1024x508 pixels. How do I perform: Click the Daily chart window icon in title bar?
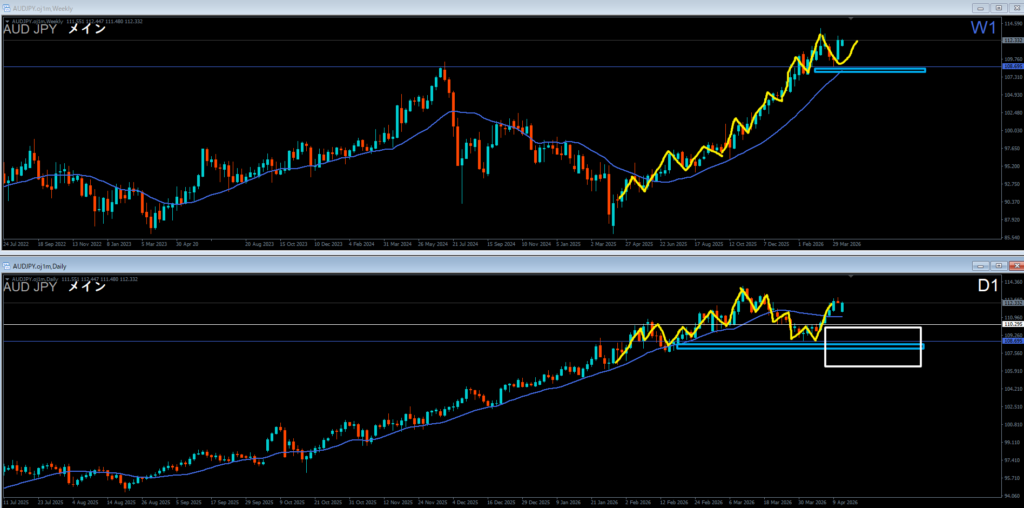(6, 266)
